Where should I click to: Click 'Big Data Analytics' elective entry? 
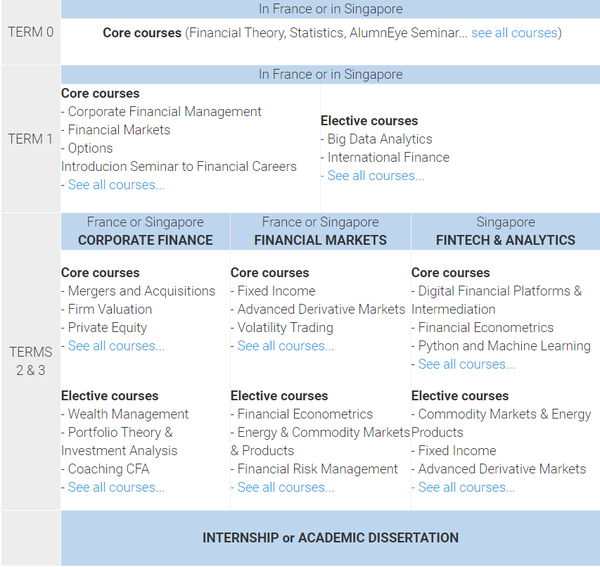tap(379, 139)
